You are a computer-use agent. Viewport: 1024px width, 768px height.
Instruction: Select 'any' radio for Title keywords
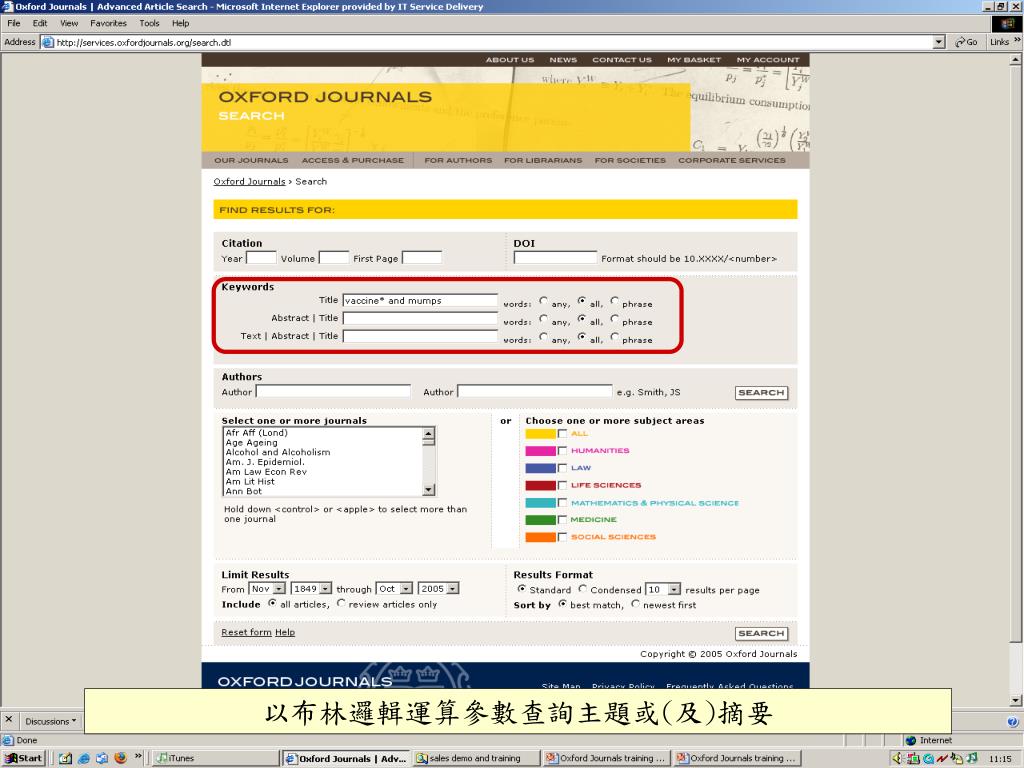tap(543, 301)
